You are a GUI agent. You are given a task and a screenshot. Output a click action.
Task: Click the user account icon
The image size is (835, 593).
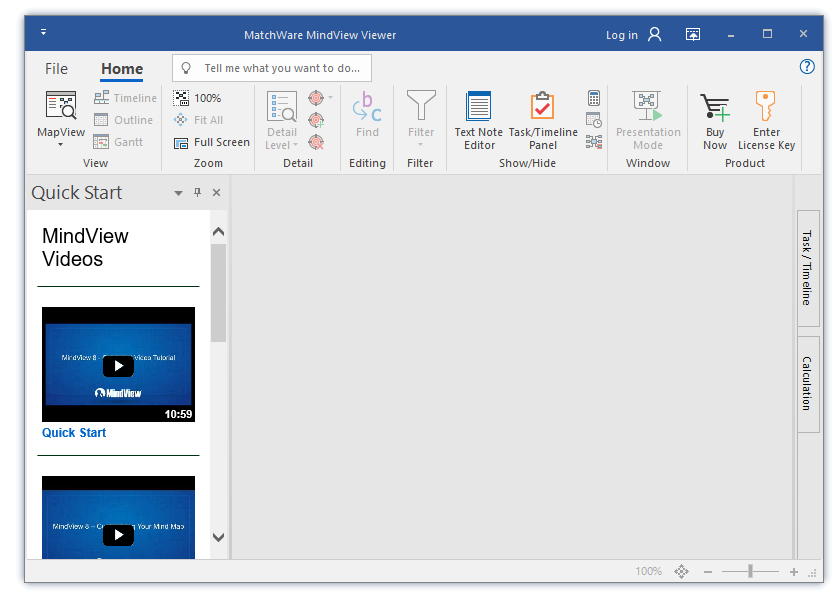pos(654,35)
